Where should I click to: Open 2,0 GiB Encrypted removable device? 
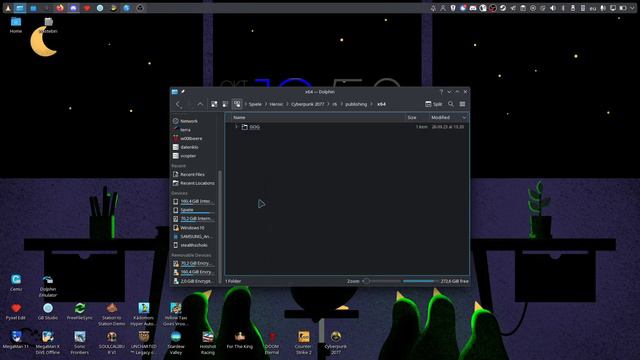193,281
